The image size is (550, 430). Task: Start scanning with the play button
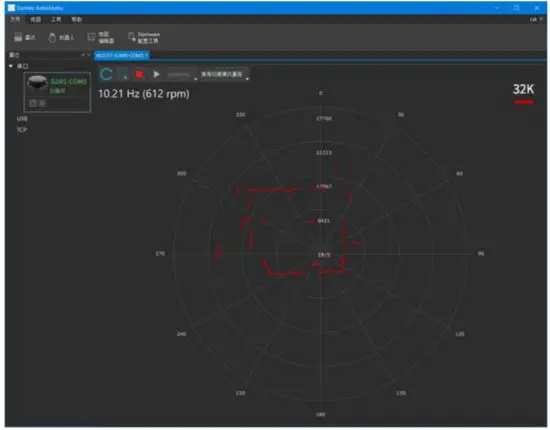point(156,74)
